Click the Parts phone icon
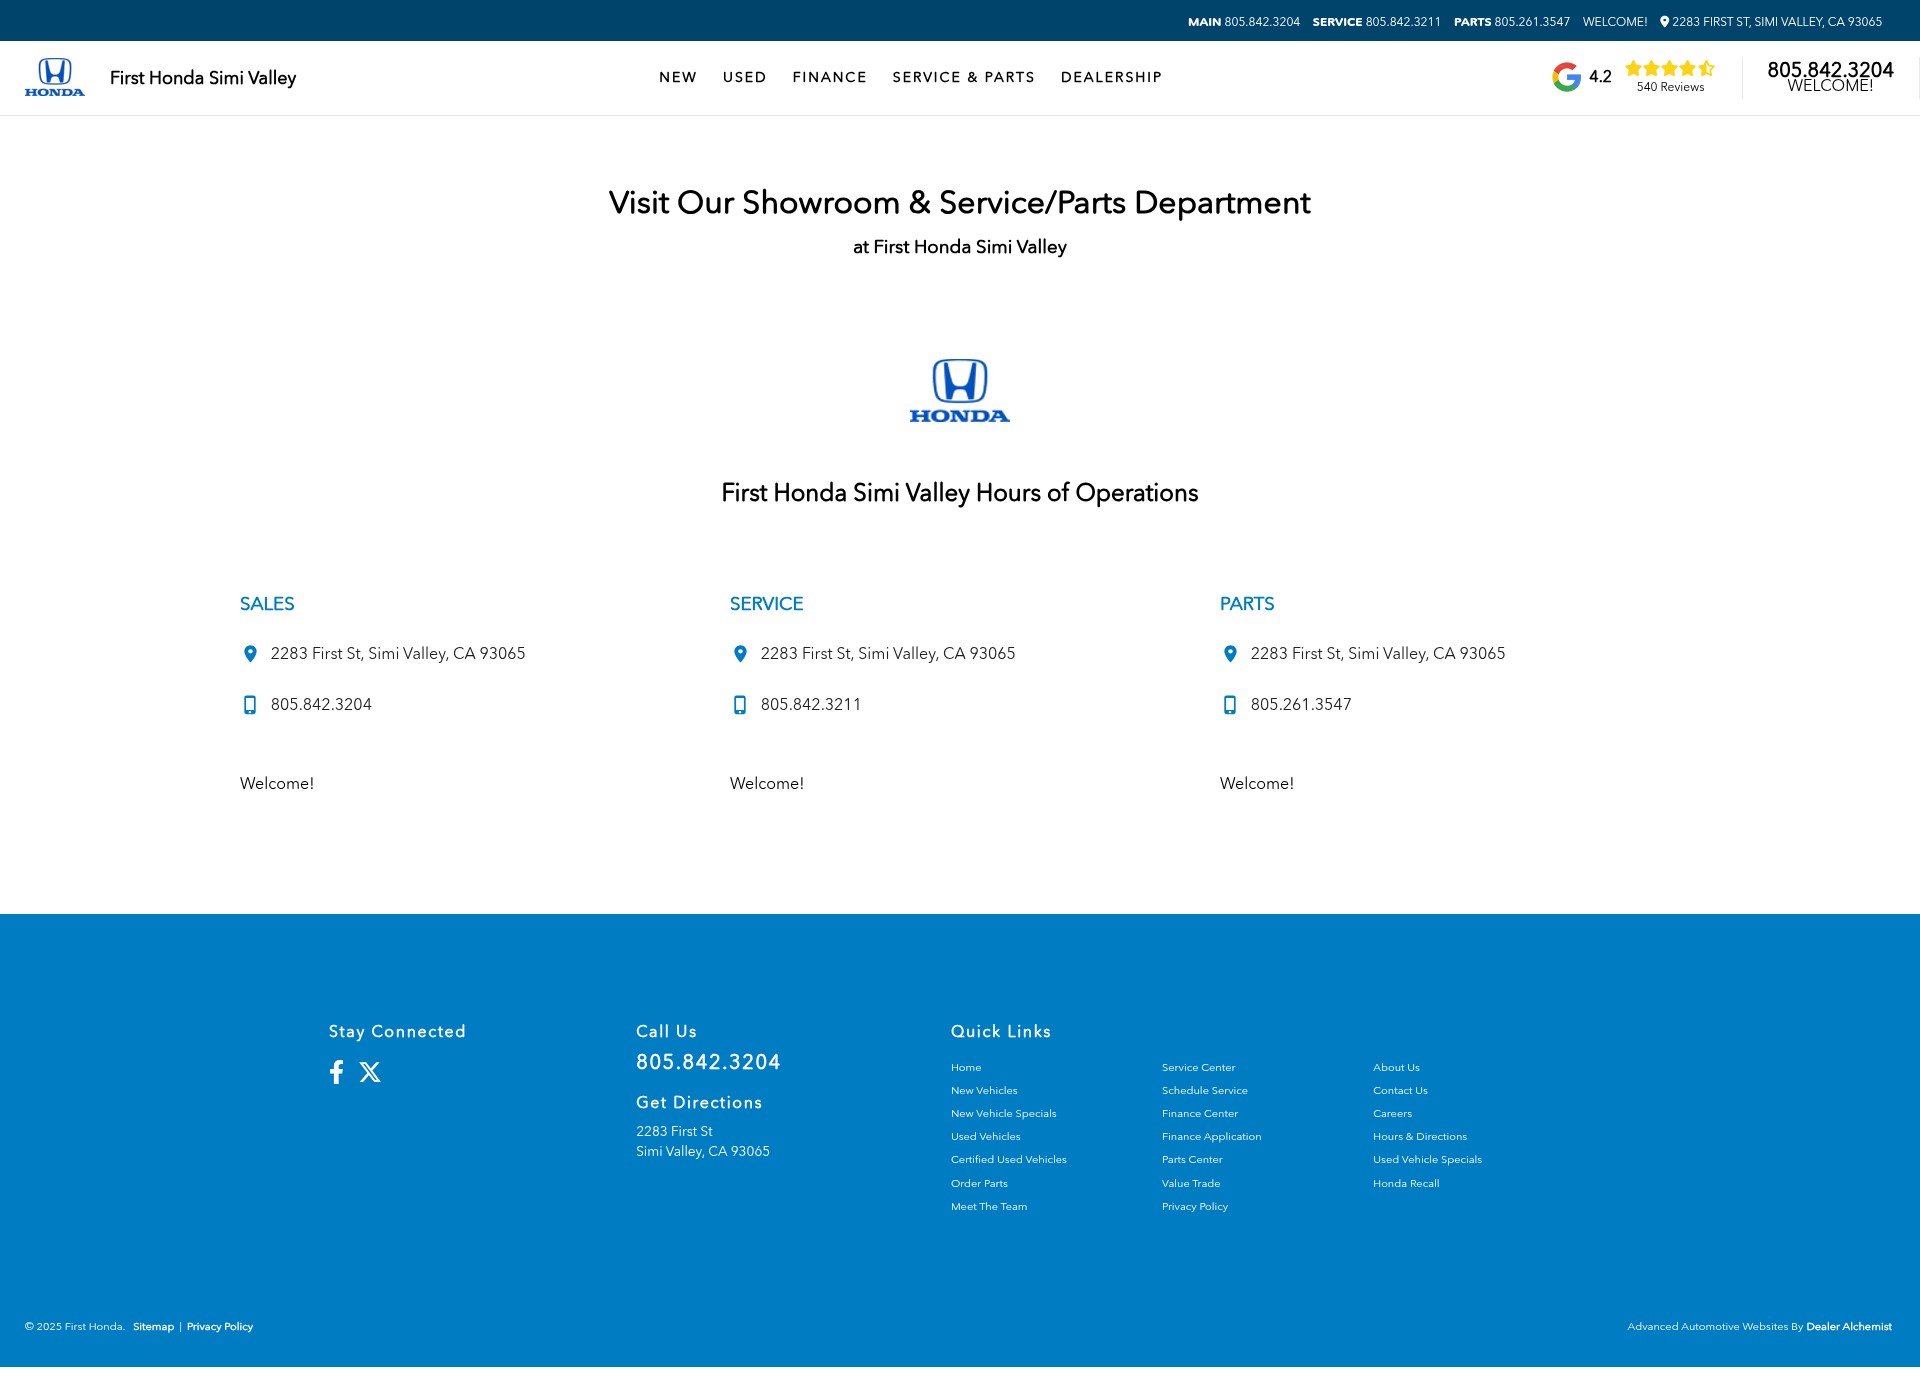 (1230, 705)
